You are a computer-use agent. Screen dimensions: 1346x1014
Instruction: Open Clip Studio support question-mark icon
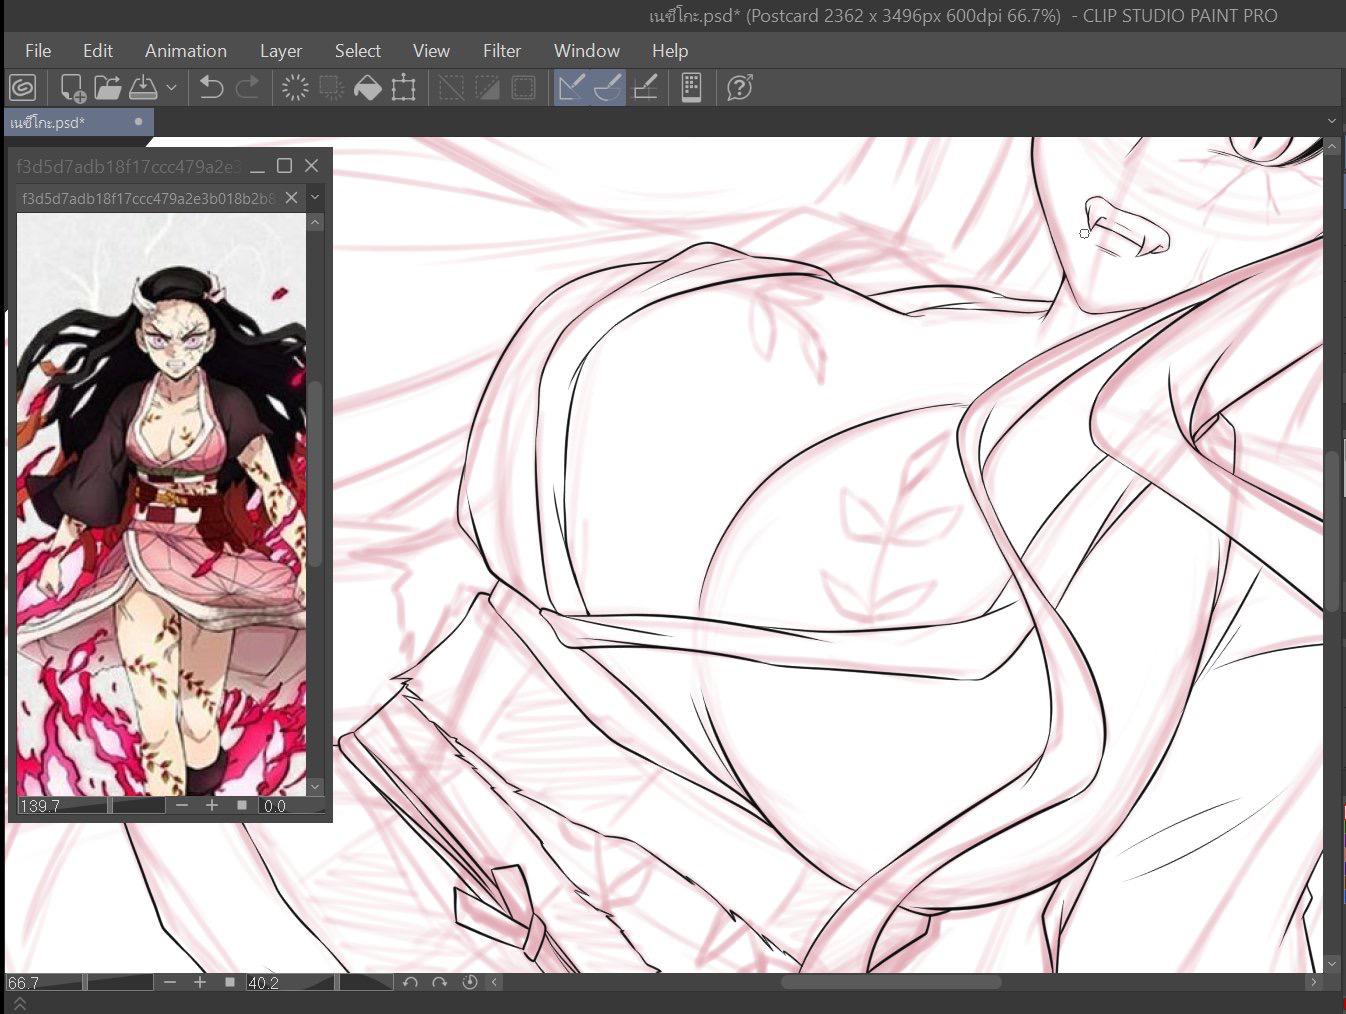(x=739, y=88)
